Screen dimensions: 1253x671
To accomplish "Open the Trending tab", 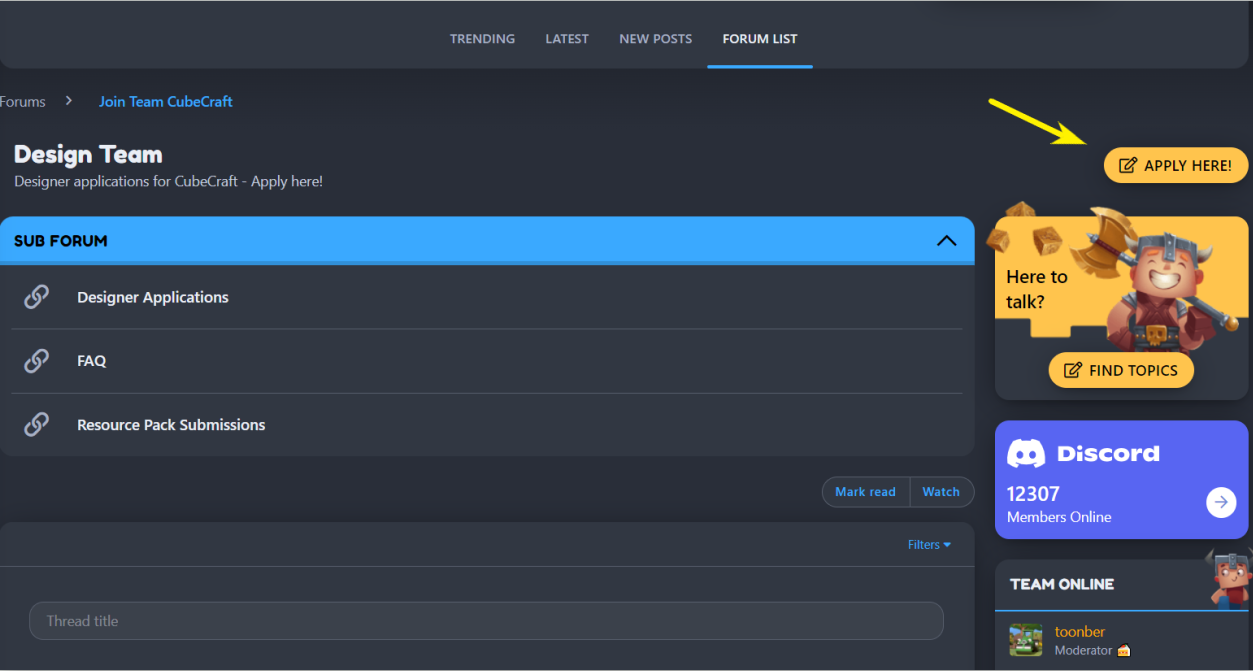I will [x=482, y=39].
